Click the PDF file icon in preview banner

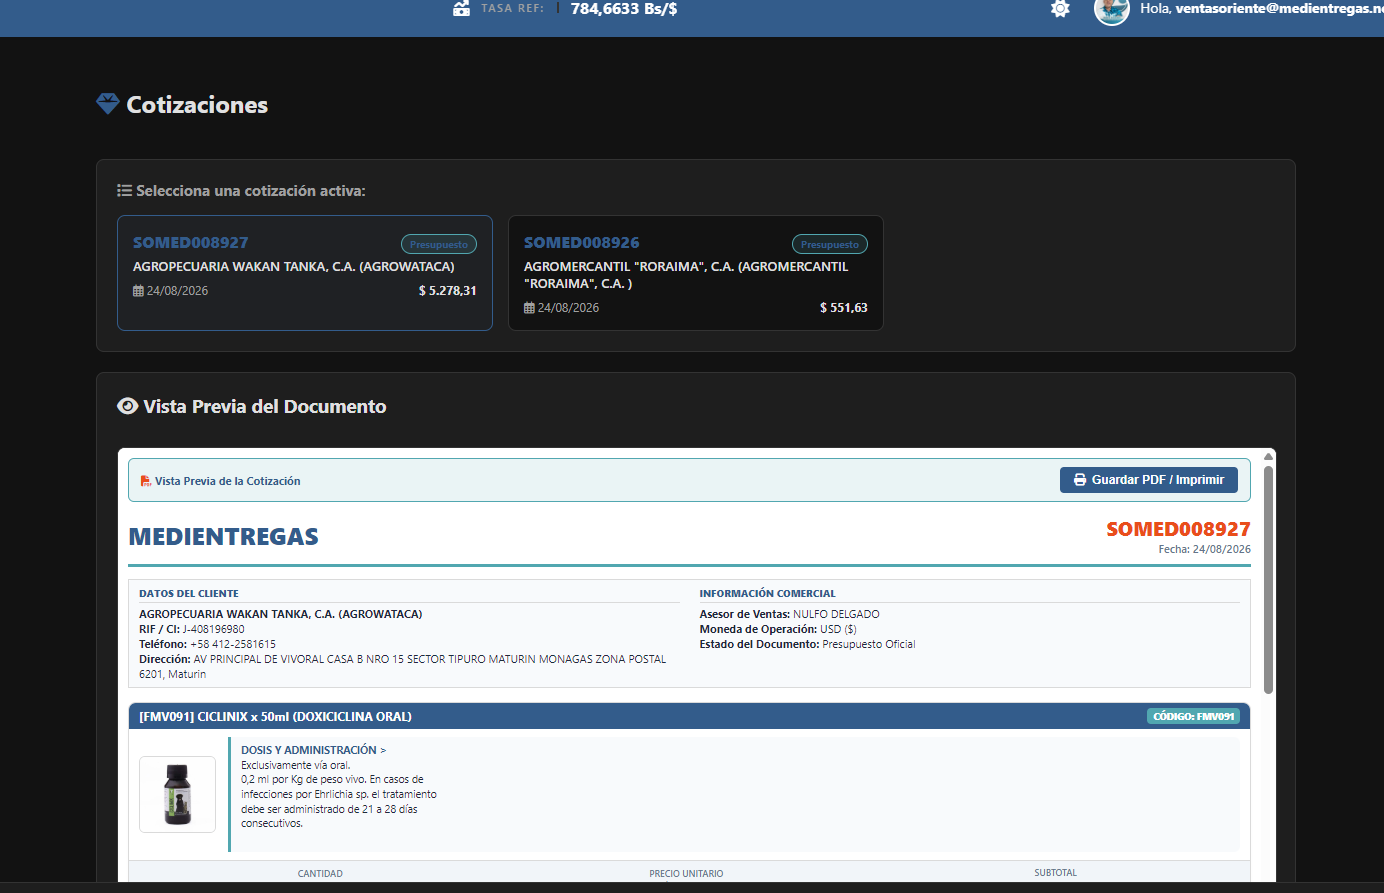[x=146, y=481]
